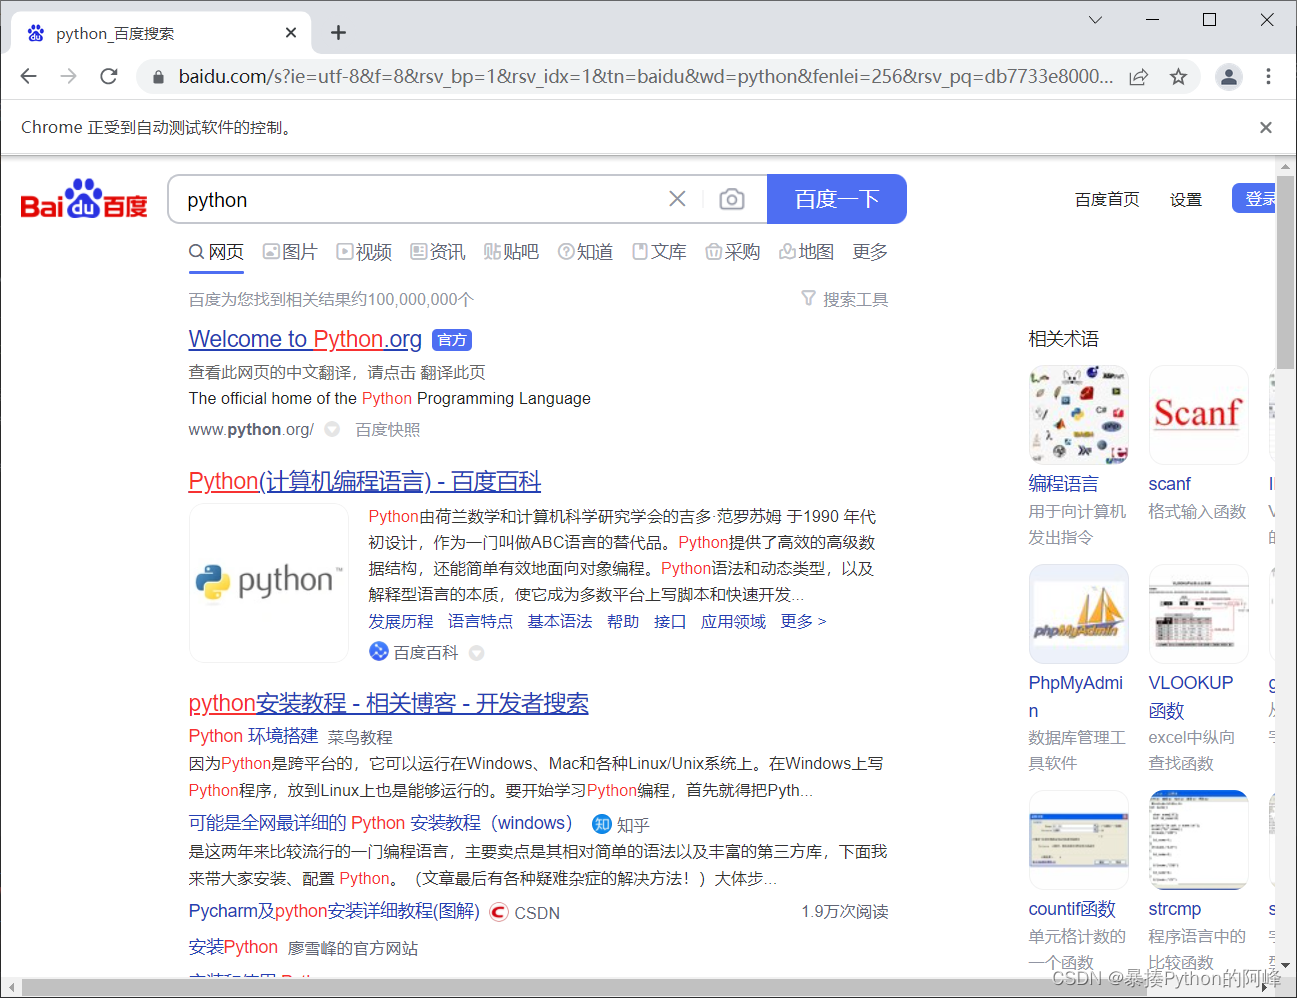Click the vertical scrollbar thumb

coord(1286,272)
